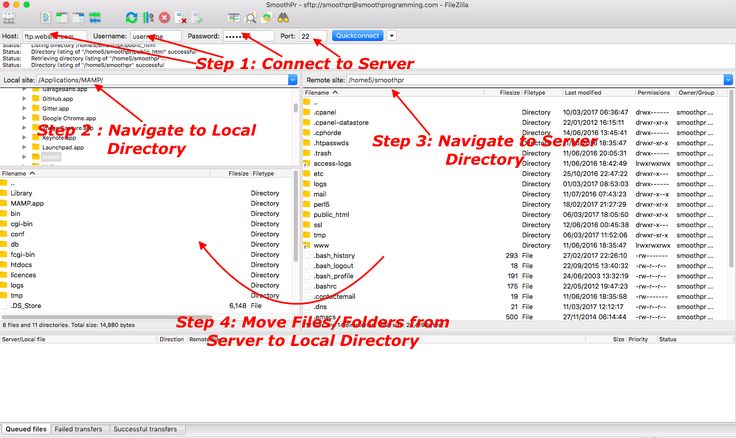Switch to the Successful transfers tab
The height and width of the screenshot is (438, 736).
click(145, 429)
